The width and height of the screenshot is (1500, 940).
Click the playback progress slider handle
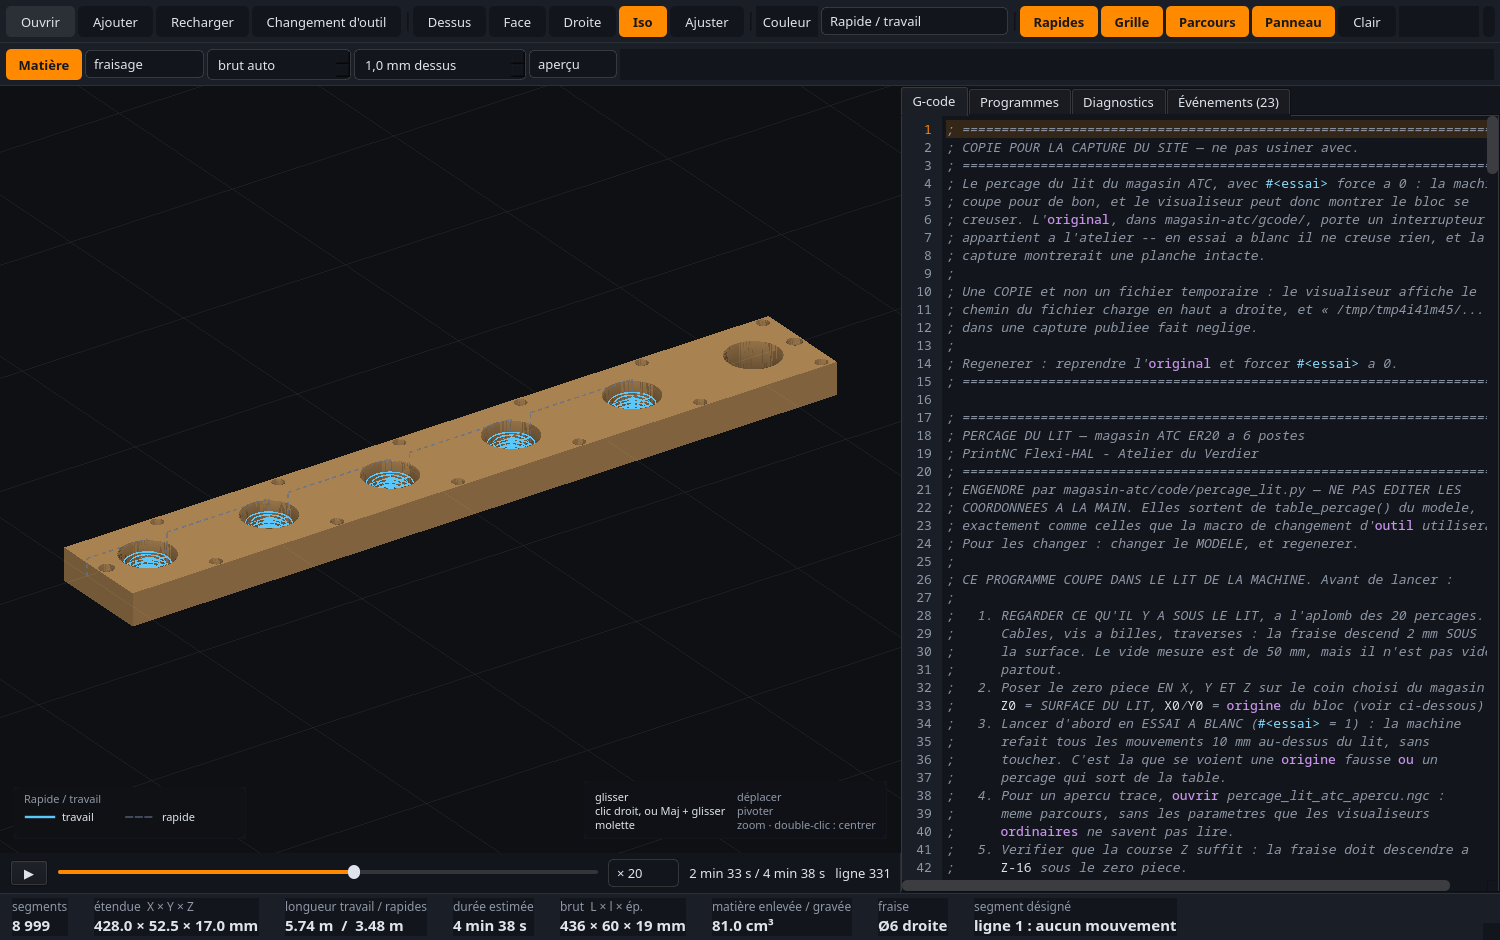pyautogui.click(x=354, y=872)
